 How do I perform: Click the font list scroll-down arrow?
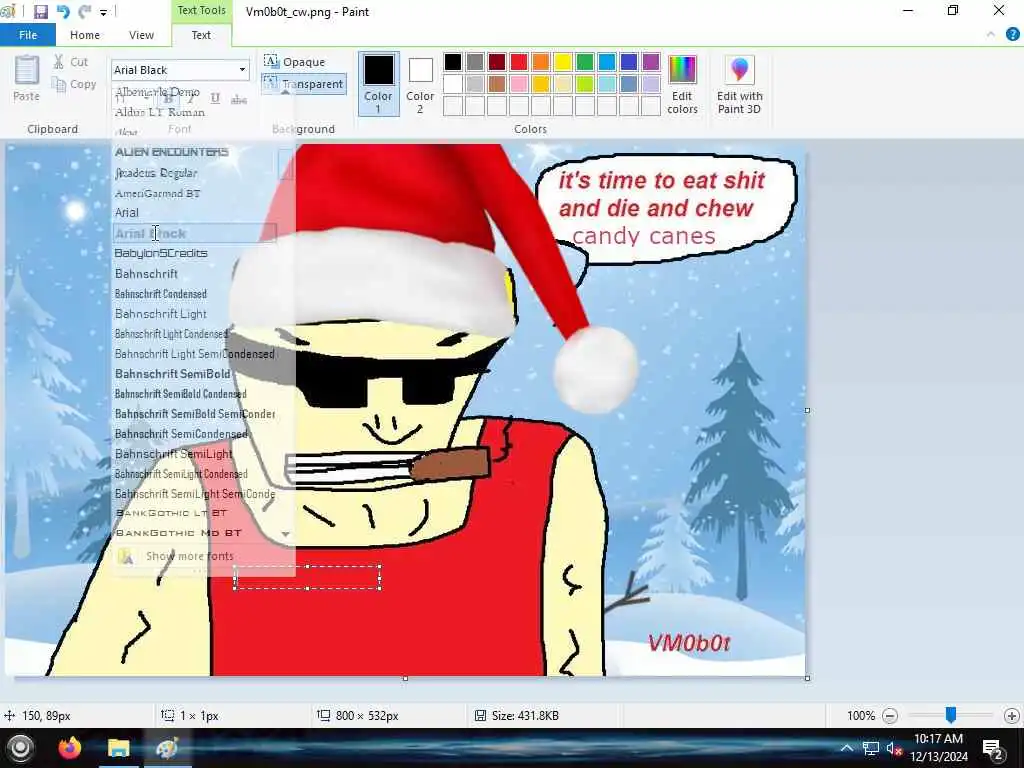pyautogui.click(x=285, y=534)
